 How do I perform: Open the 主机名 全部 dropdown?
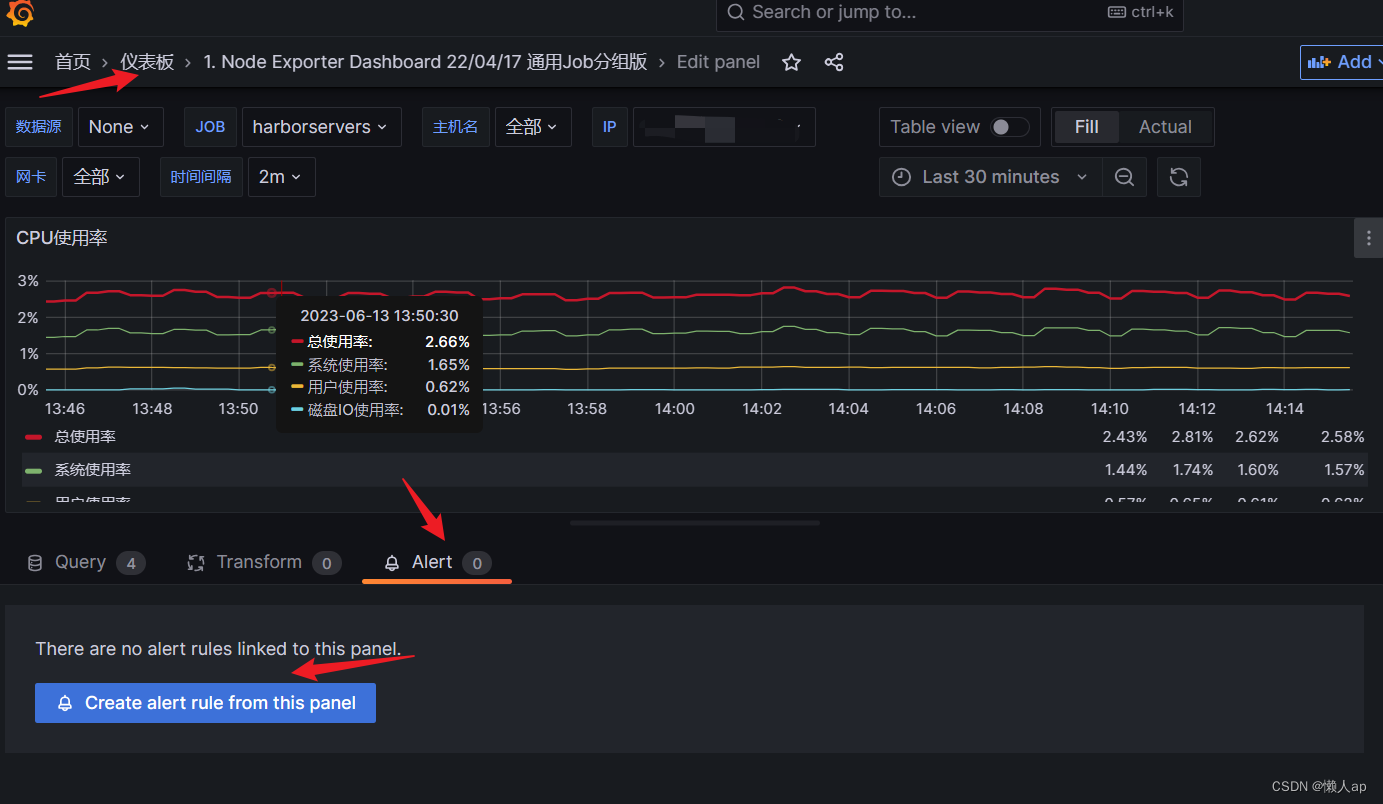533,127
